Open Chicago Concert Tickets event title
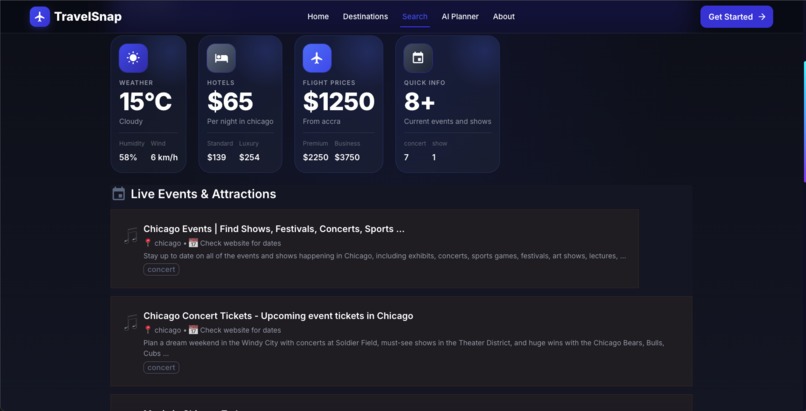Viewport: 806px width, 411px height. (x=278, y=316)
